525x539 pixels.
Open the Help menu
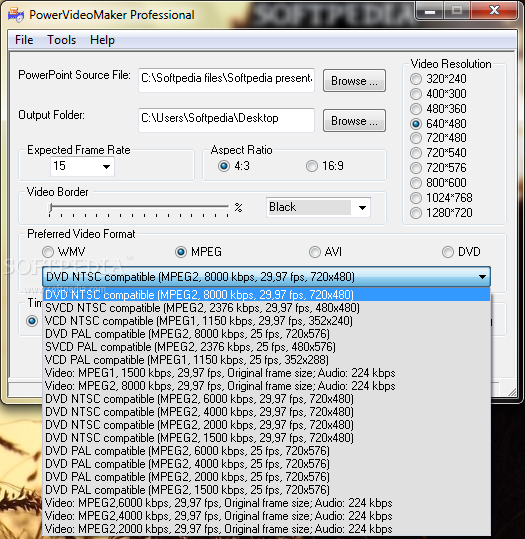(x=102, y=40)
